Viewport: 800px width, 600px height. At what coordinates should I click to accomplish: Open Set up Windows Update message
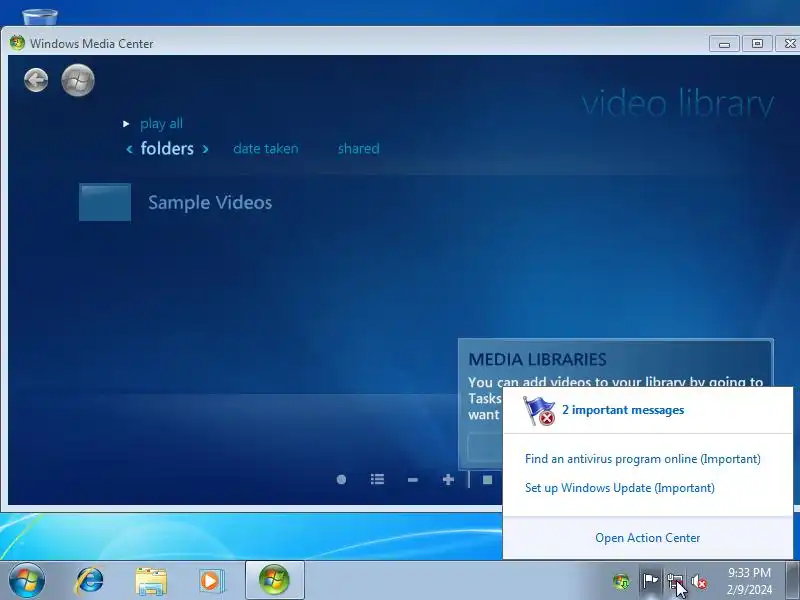pyautogui.click(x=619, y=488)
